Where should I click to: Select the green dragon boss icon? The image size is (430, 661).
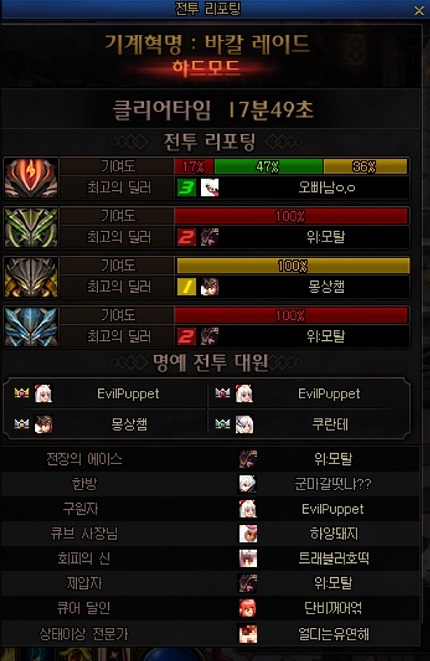[x=31, y=227]
